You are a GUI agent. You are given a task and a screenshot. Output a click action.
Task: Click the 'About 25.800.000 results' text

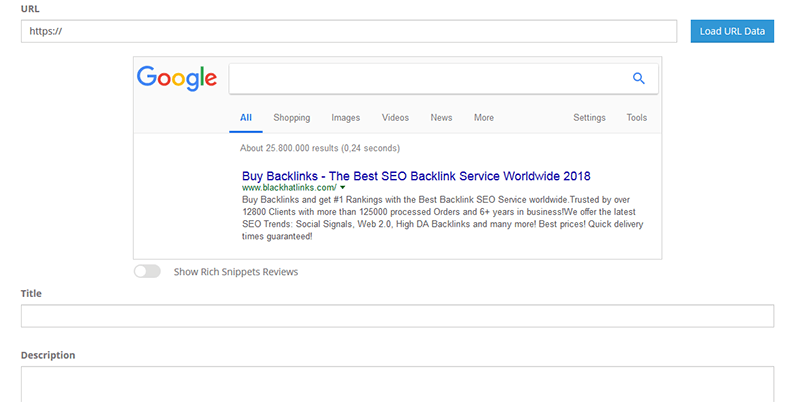tap(320, 148)
